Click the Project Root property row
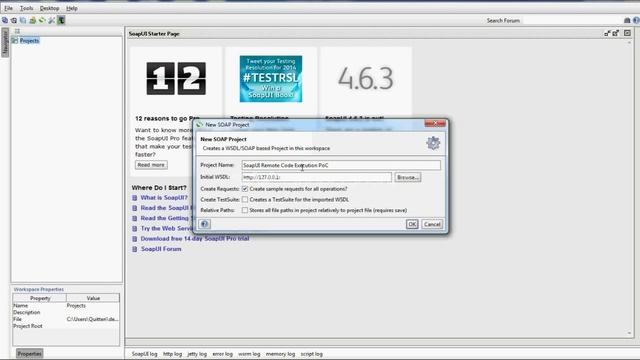 tap(66, 326)
